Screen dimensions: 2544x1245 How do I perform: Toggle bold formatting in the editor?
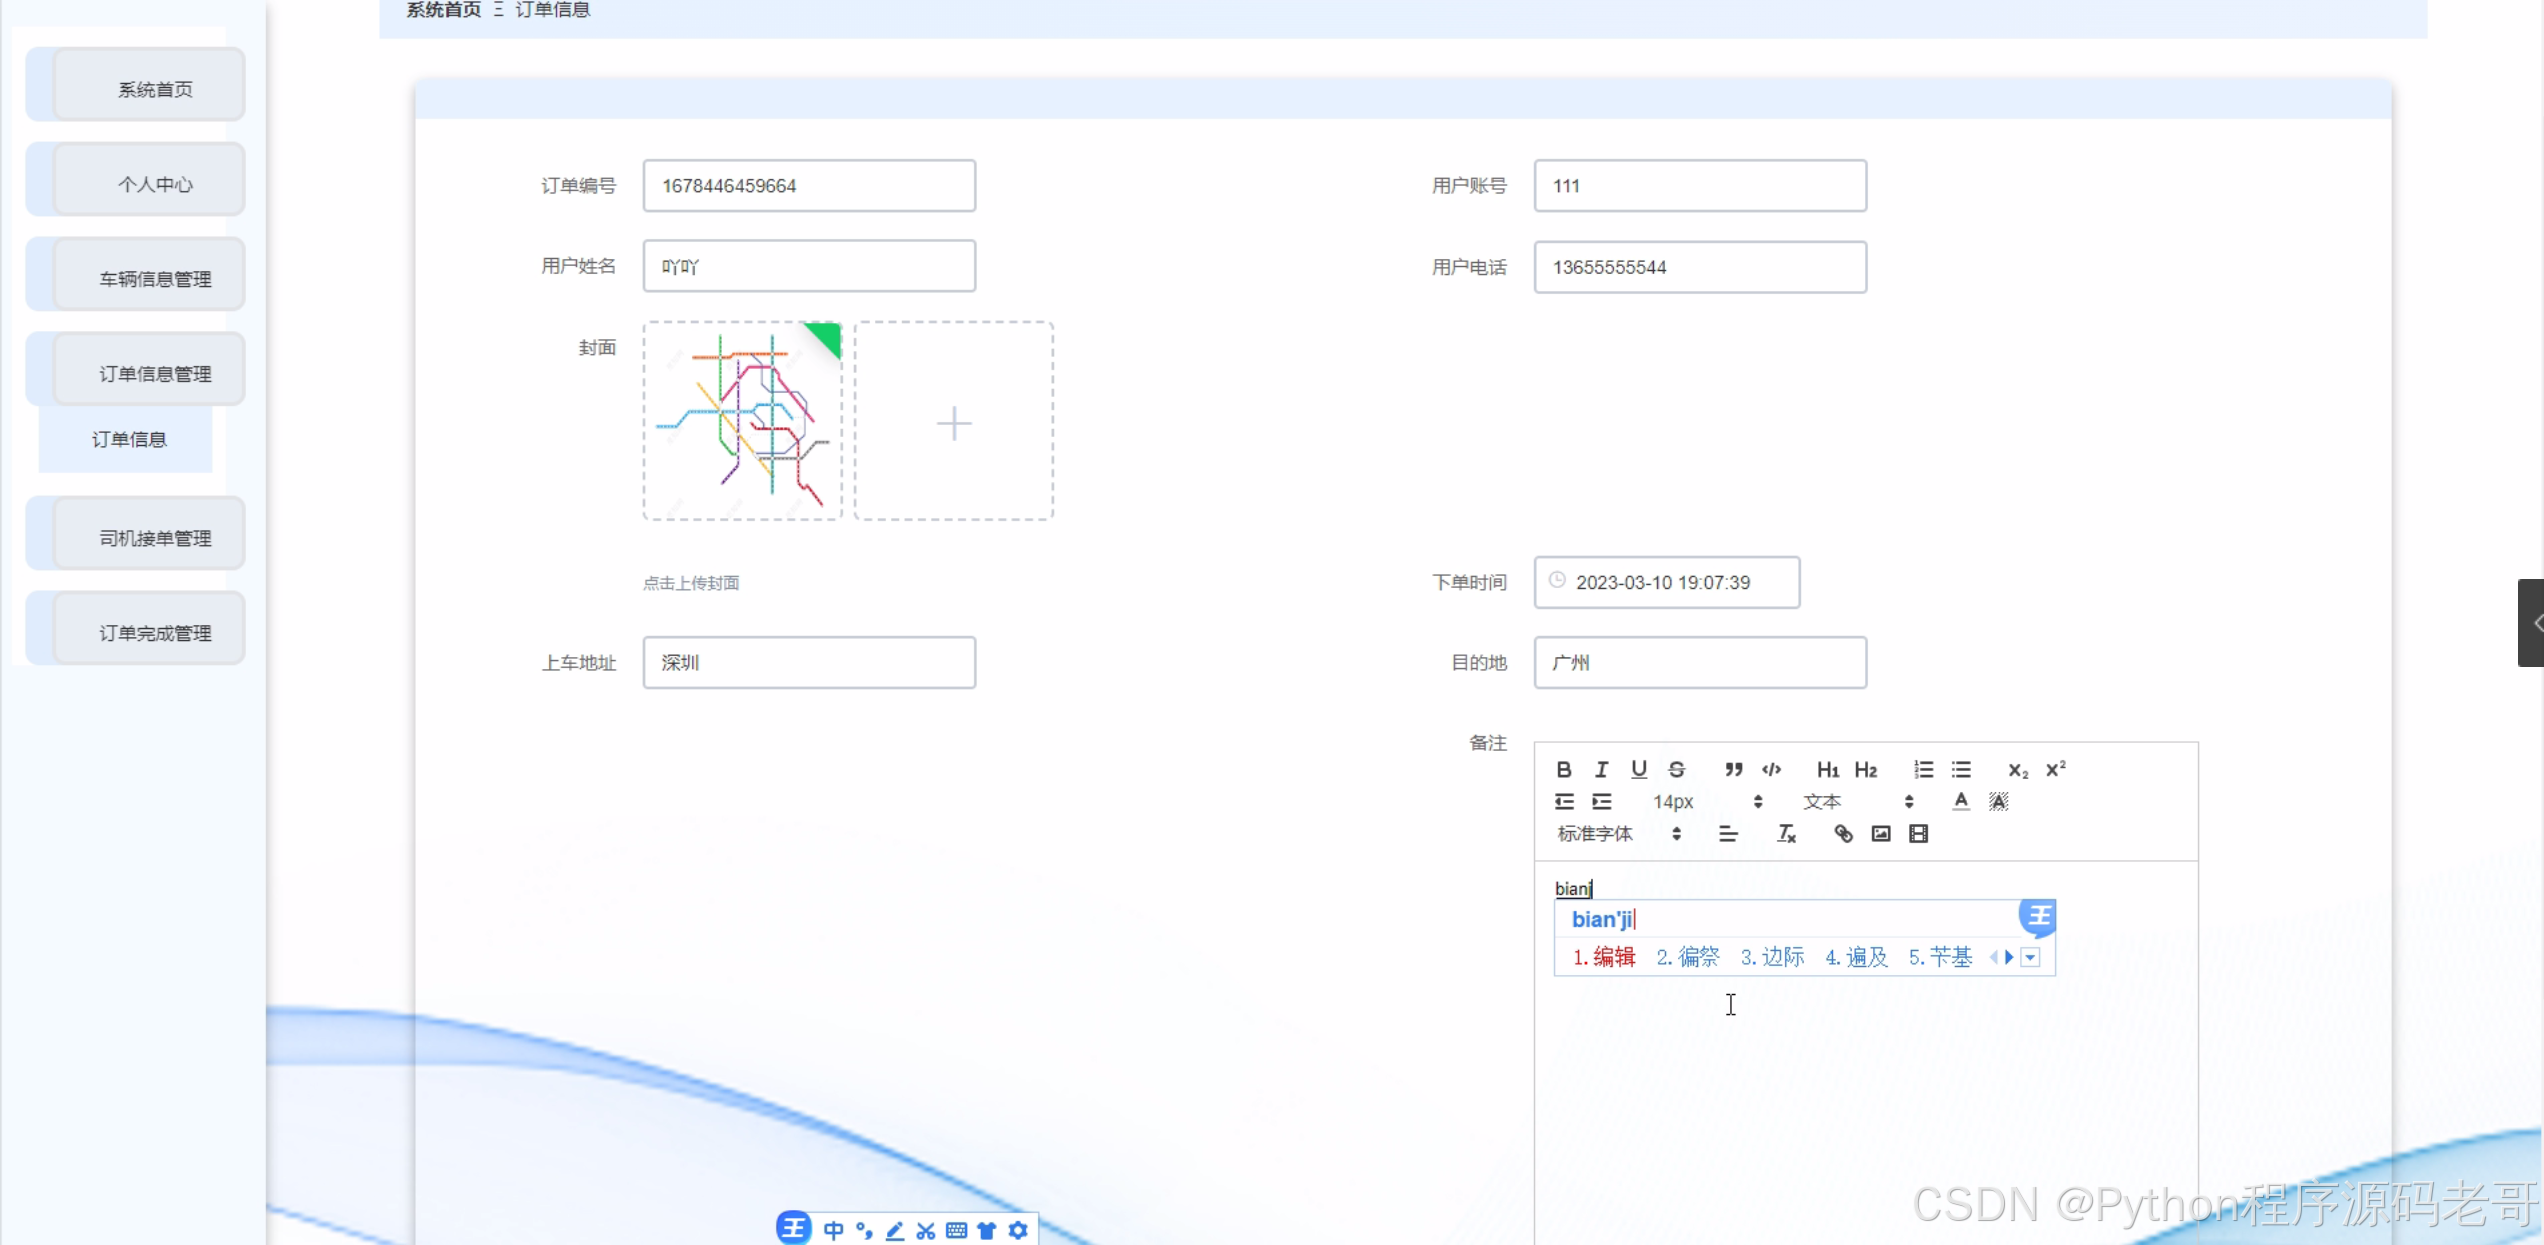tap(1564, 769)
